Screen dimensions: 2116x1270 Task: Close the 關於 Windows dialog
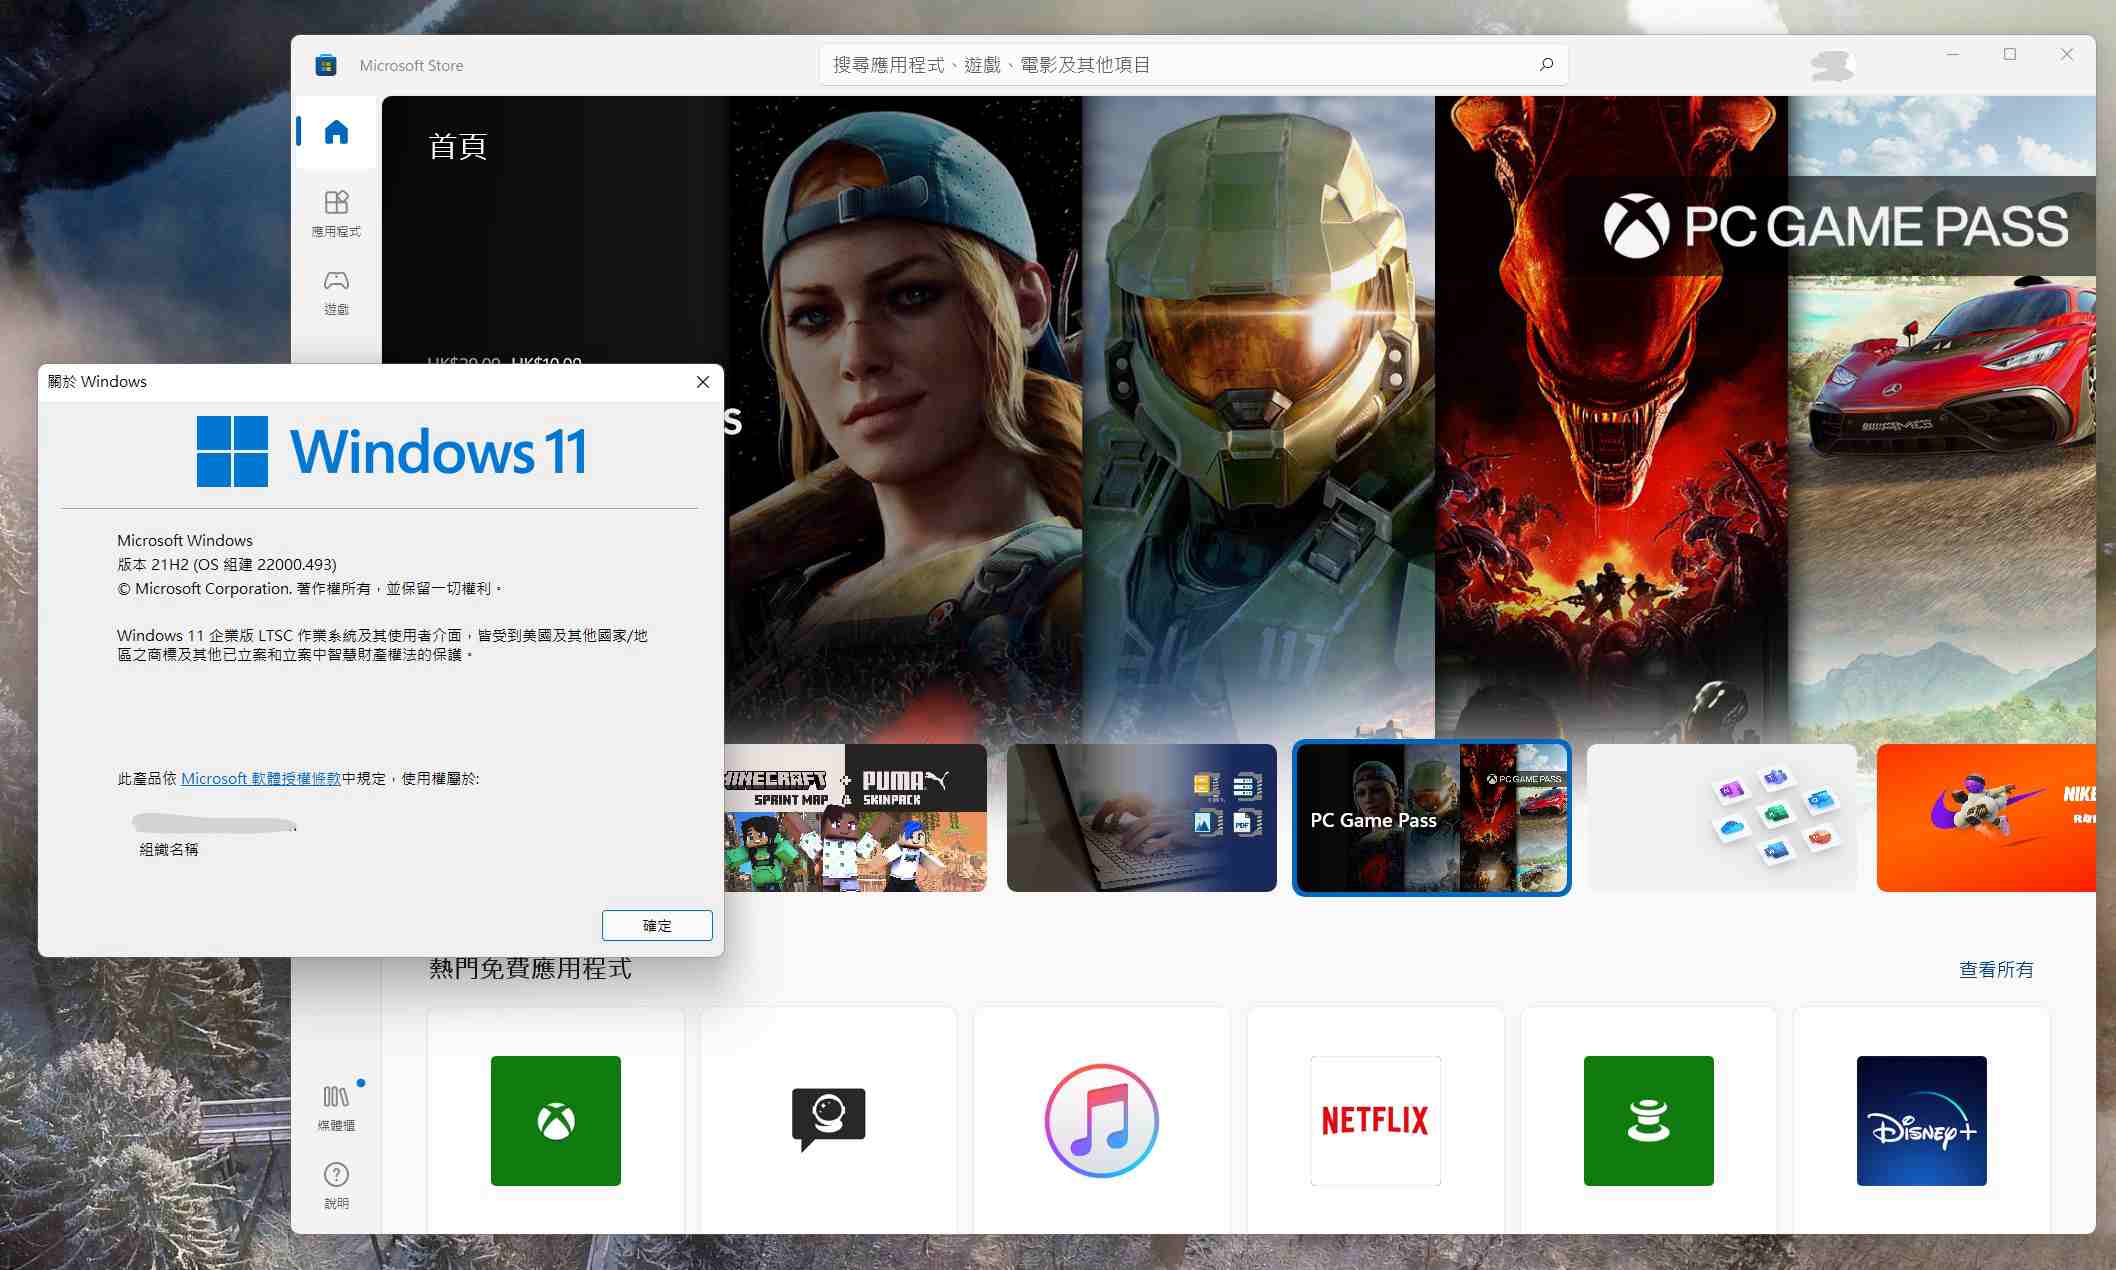703,382
